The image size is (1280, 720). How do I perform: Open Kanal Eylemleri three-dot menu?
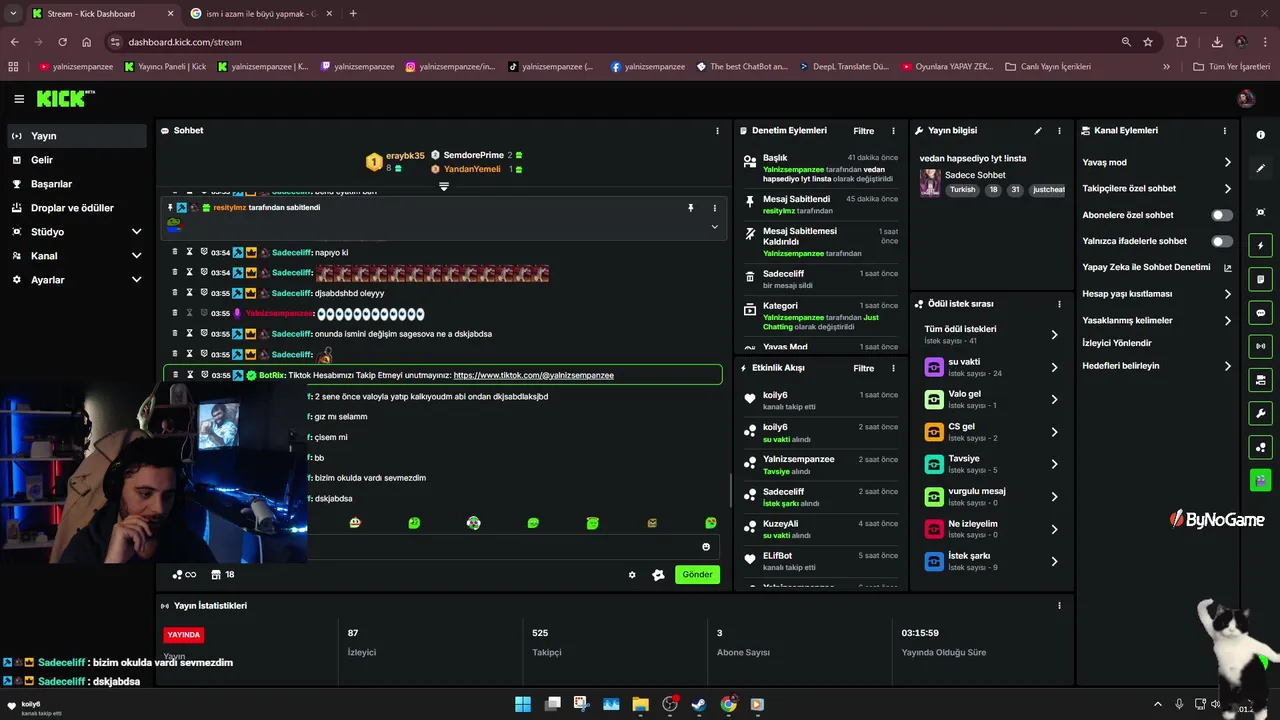(1225, 131)
